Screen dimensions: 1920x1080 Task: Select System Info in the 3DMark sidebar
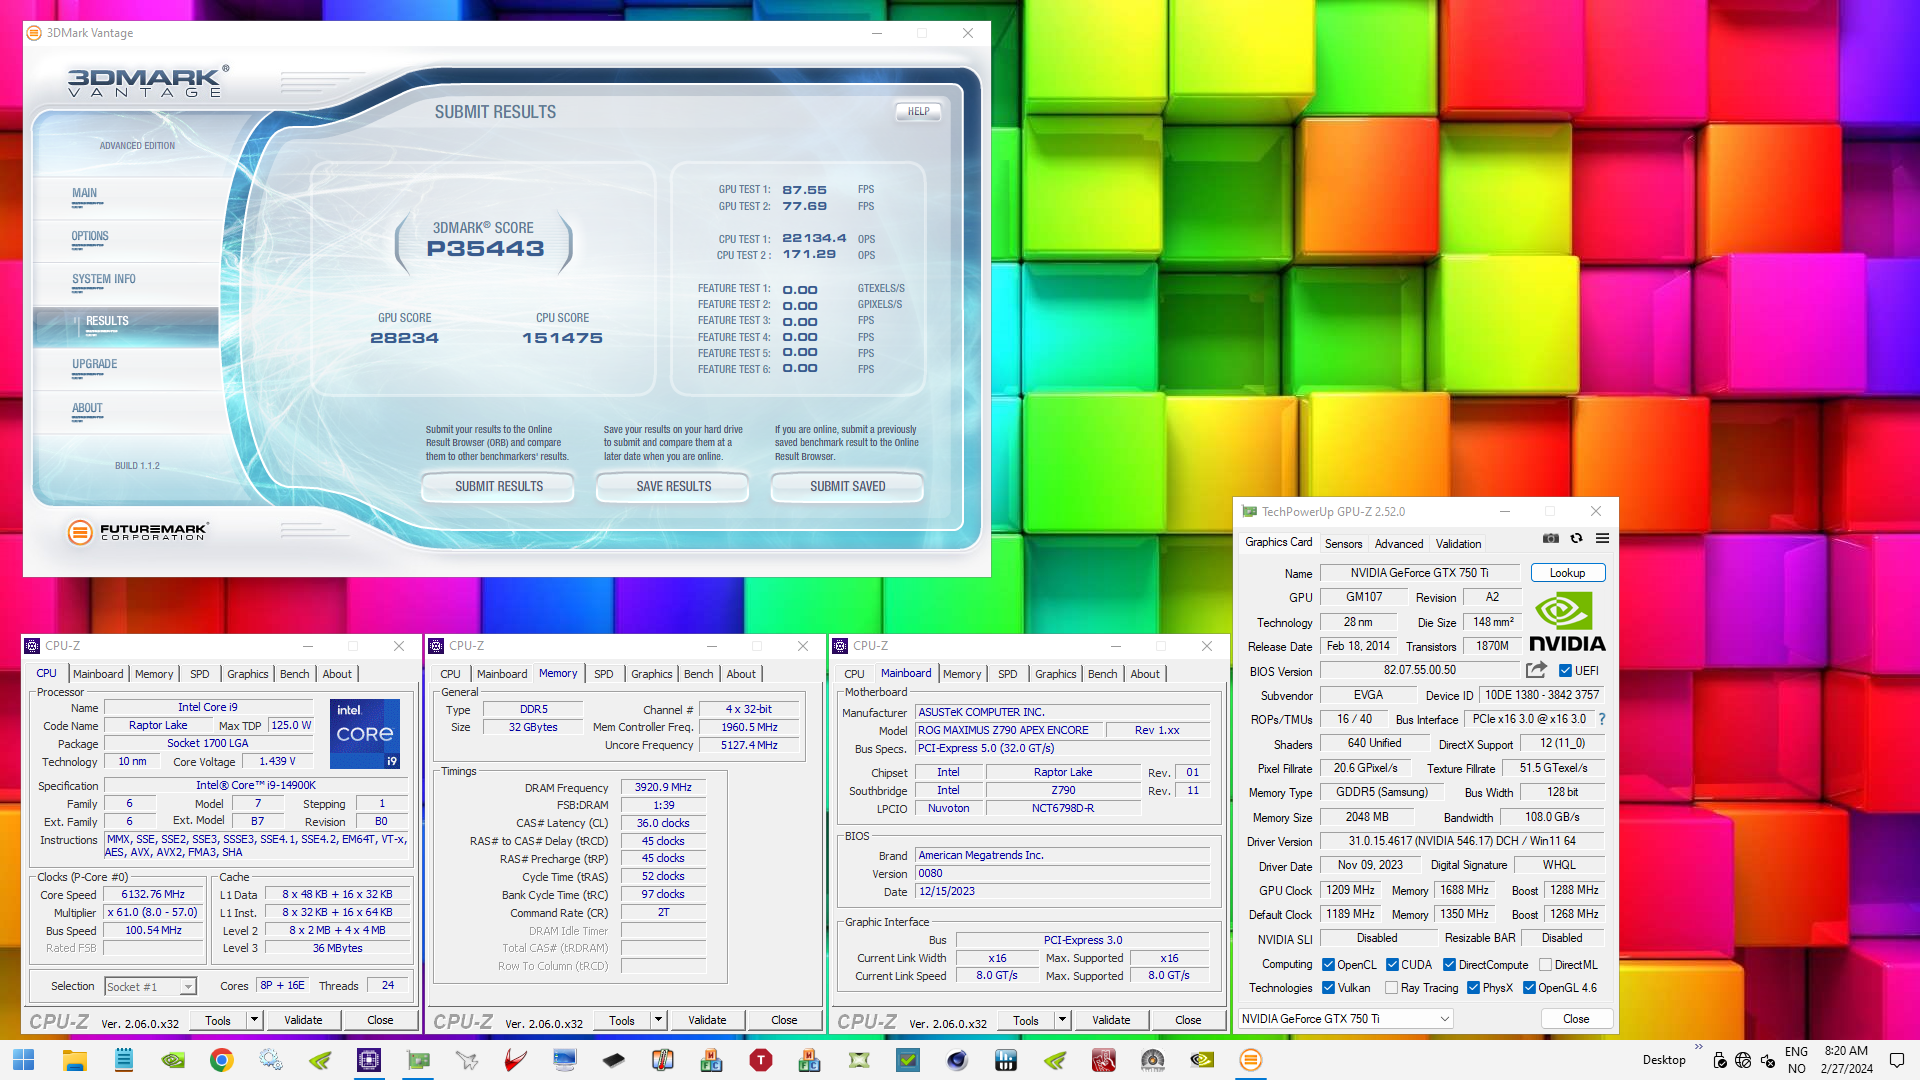[x=126, y=282]
